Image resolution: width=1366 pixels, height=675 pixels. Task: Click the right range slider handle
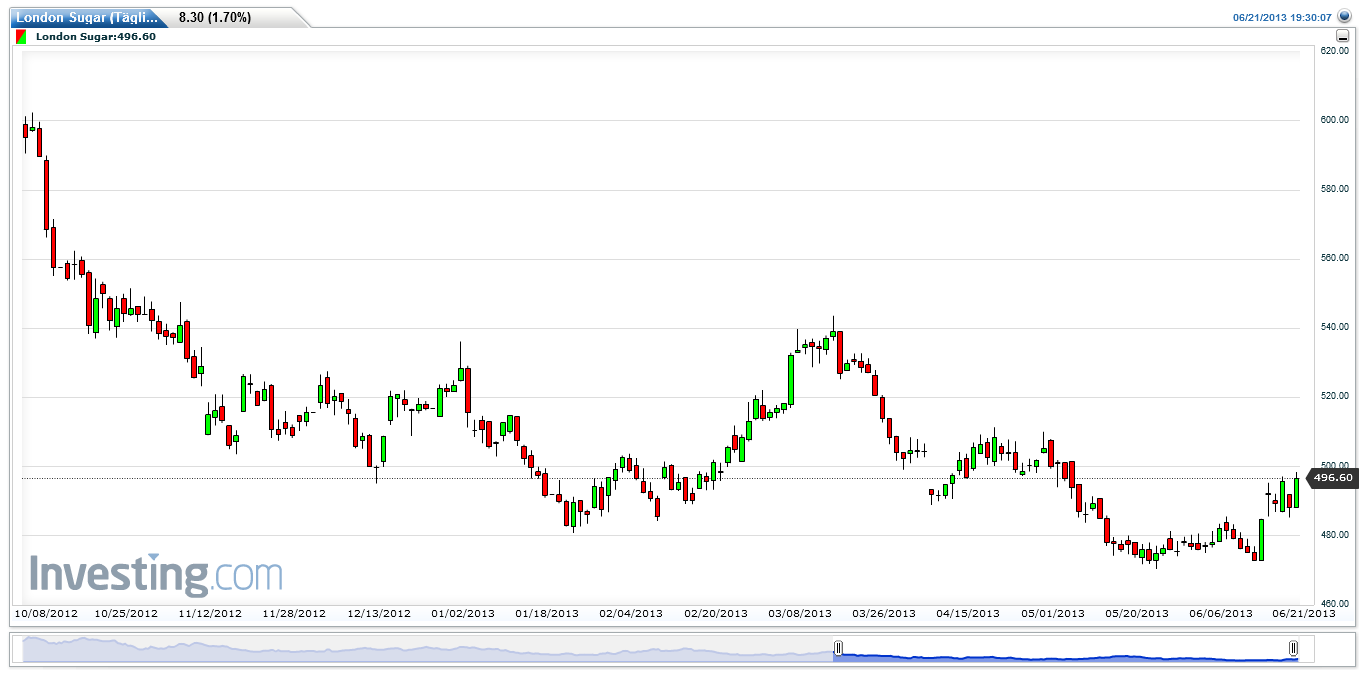click(1293, 648)
